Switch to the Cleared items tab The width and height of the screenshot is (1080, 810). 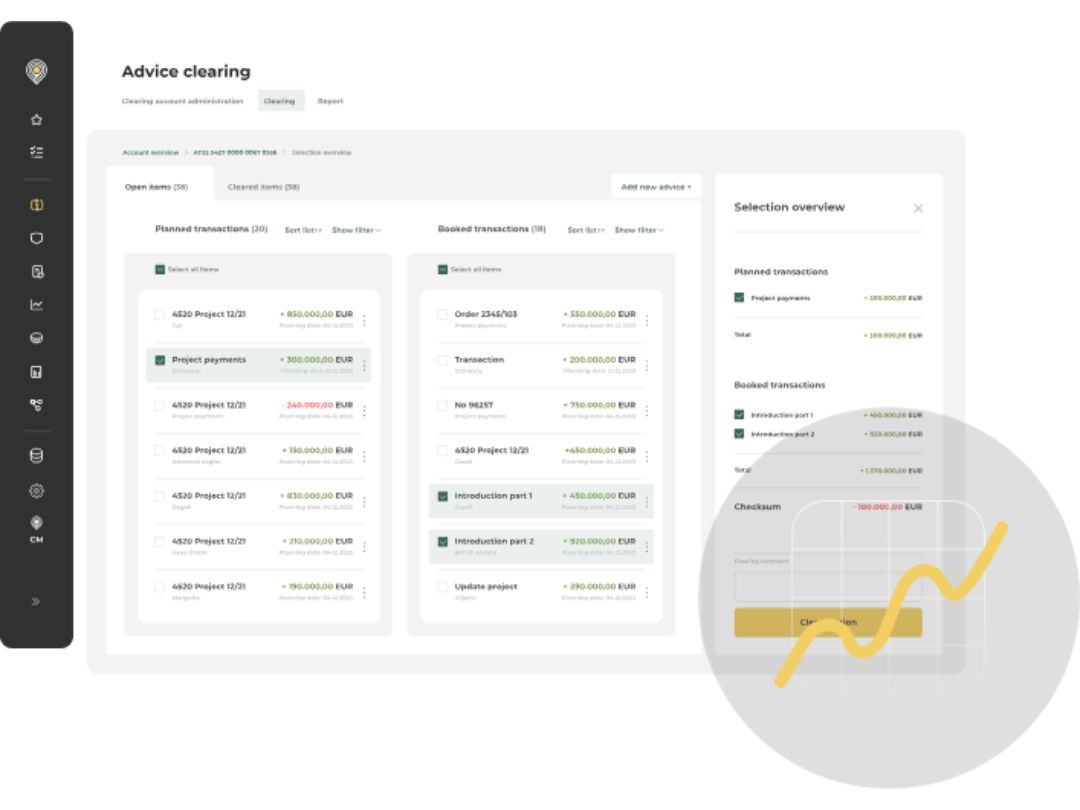coord(263,187)
